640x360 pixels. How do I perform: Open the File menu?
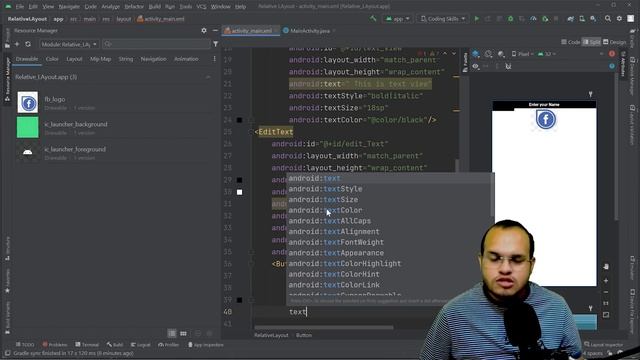(x=20, y=7)
